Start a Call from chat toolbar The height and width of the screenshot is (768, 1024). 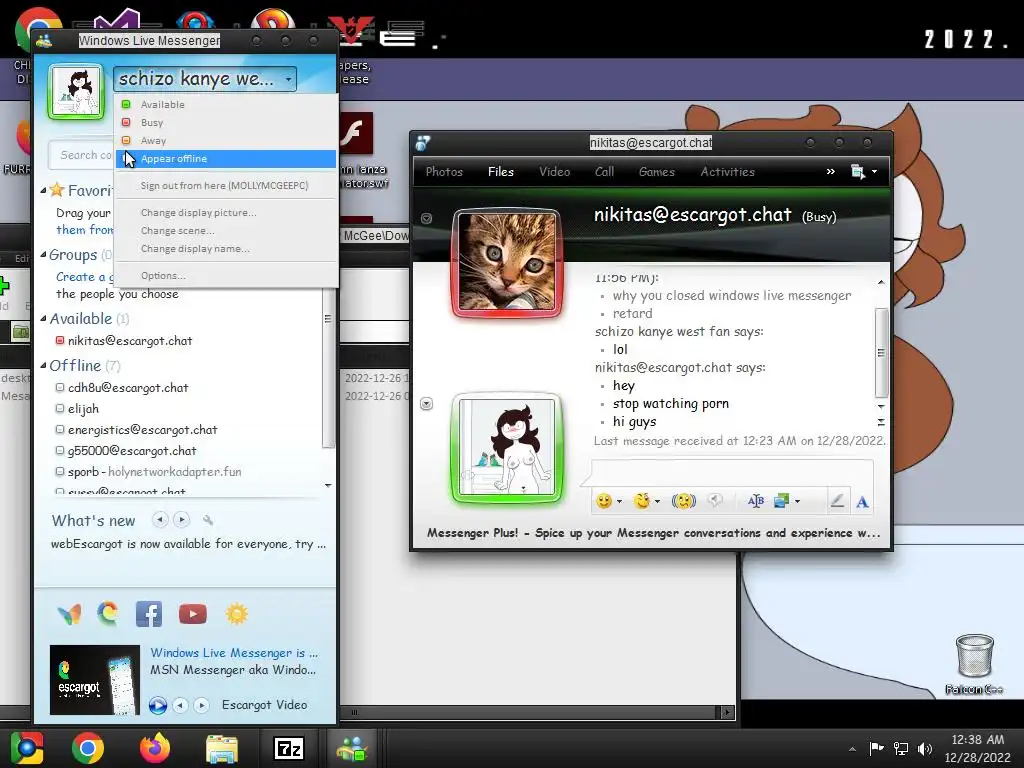(604, 172)
